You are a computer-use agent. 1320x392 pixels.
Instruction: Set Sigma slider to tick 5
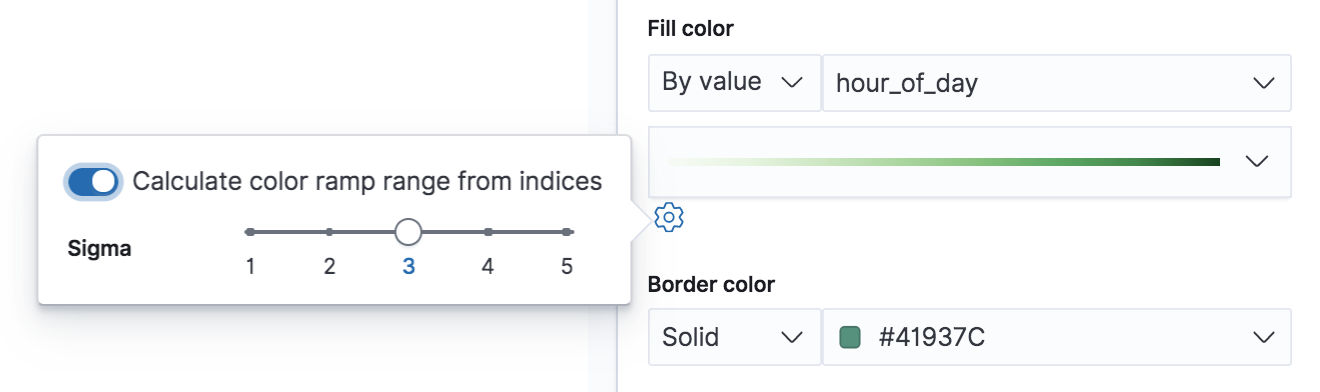[x=567, y=232]
